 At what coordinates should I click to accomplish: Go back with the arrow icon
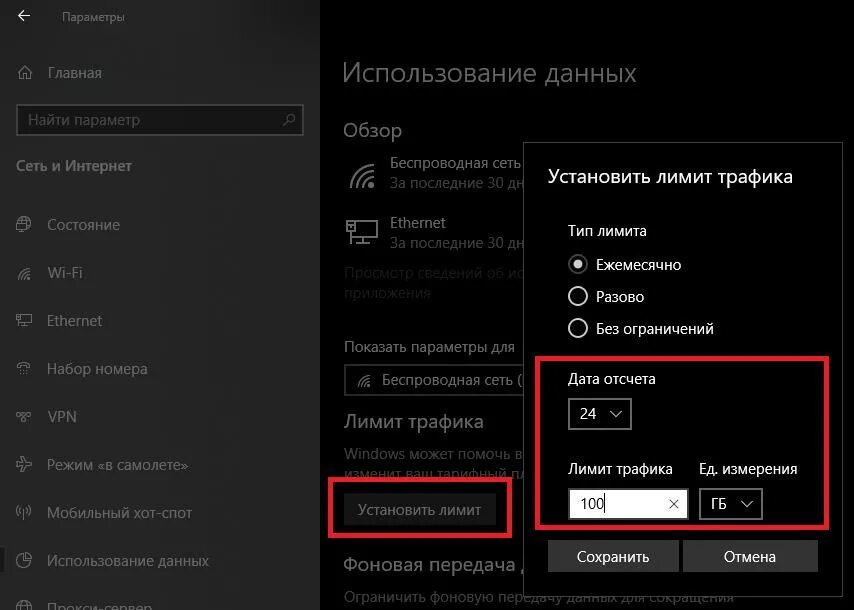click(24, 16)
